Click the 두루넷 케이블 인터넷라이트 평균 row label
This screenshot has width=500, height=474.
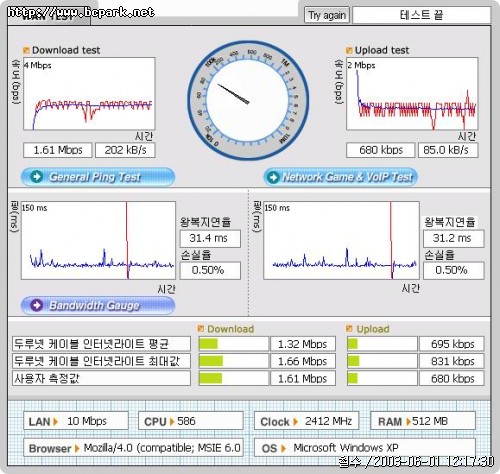pyautogui.click(x=101, y=344)
